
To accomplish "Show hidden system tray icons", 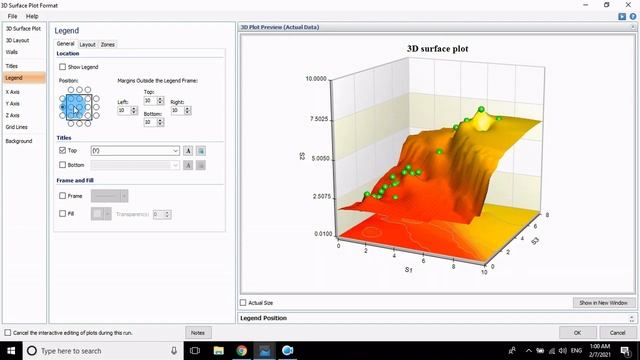I will [529, 351].
